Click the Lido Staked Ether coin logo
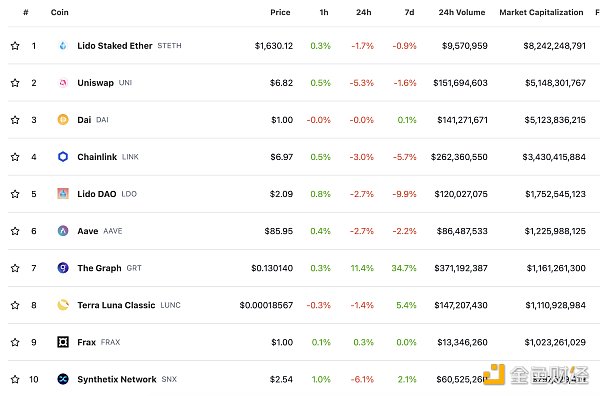 point(63,46)
